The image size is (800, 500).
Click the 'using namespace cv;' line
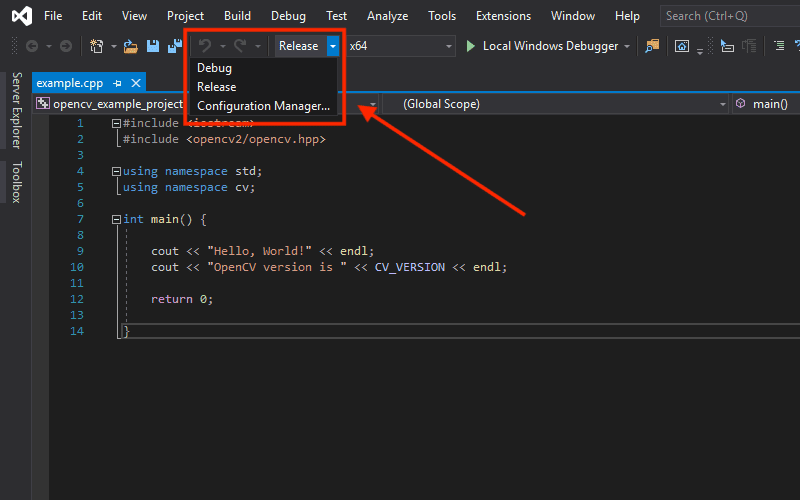pyautogui.click(x=188, y=187)
